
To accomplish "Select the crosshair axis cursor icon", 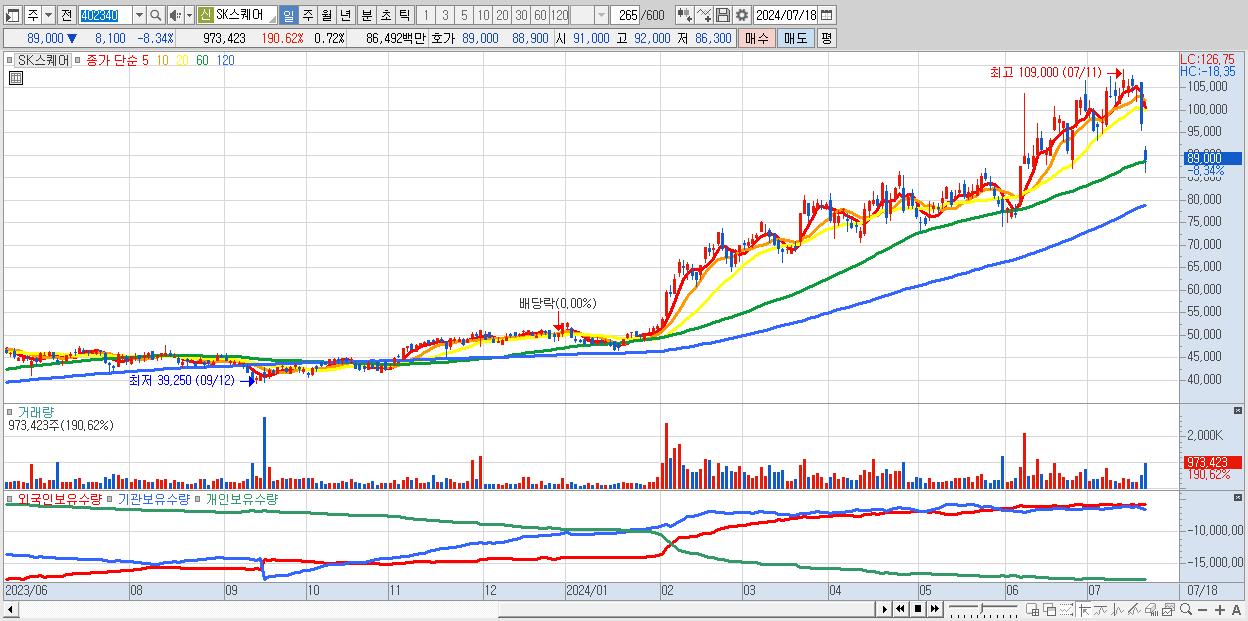I will [x=1084, y=610].
